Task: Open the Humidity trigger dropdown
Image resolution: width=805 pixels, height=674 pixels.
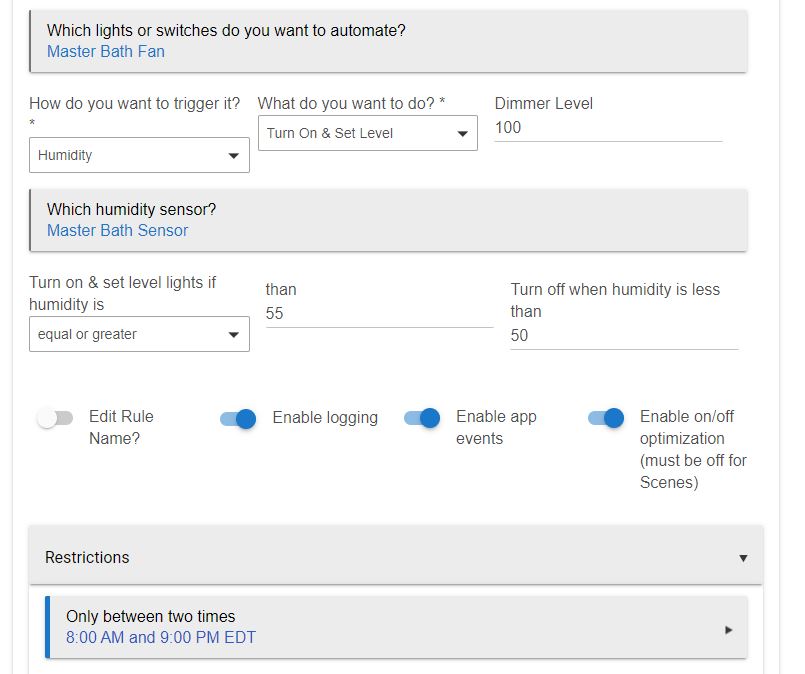Action: coord(139,155)
